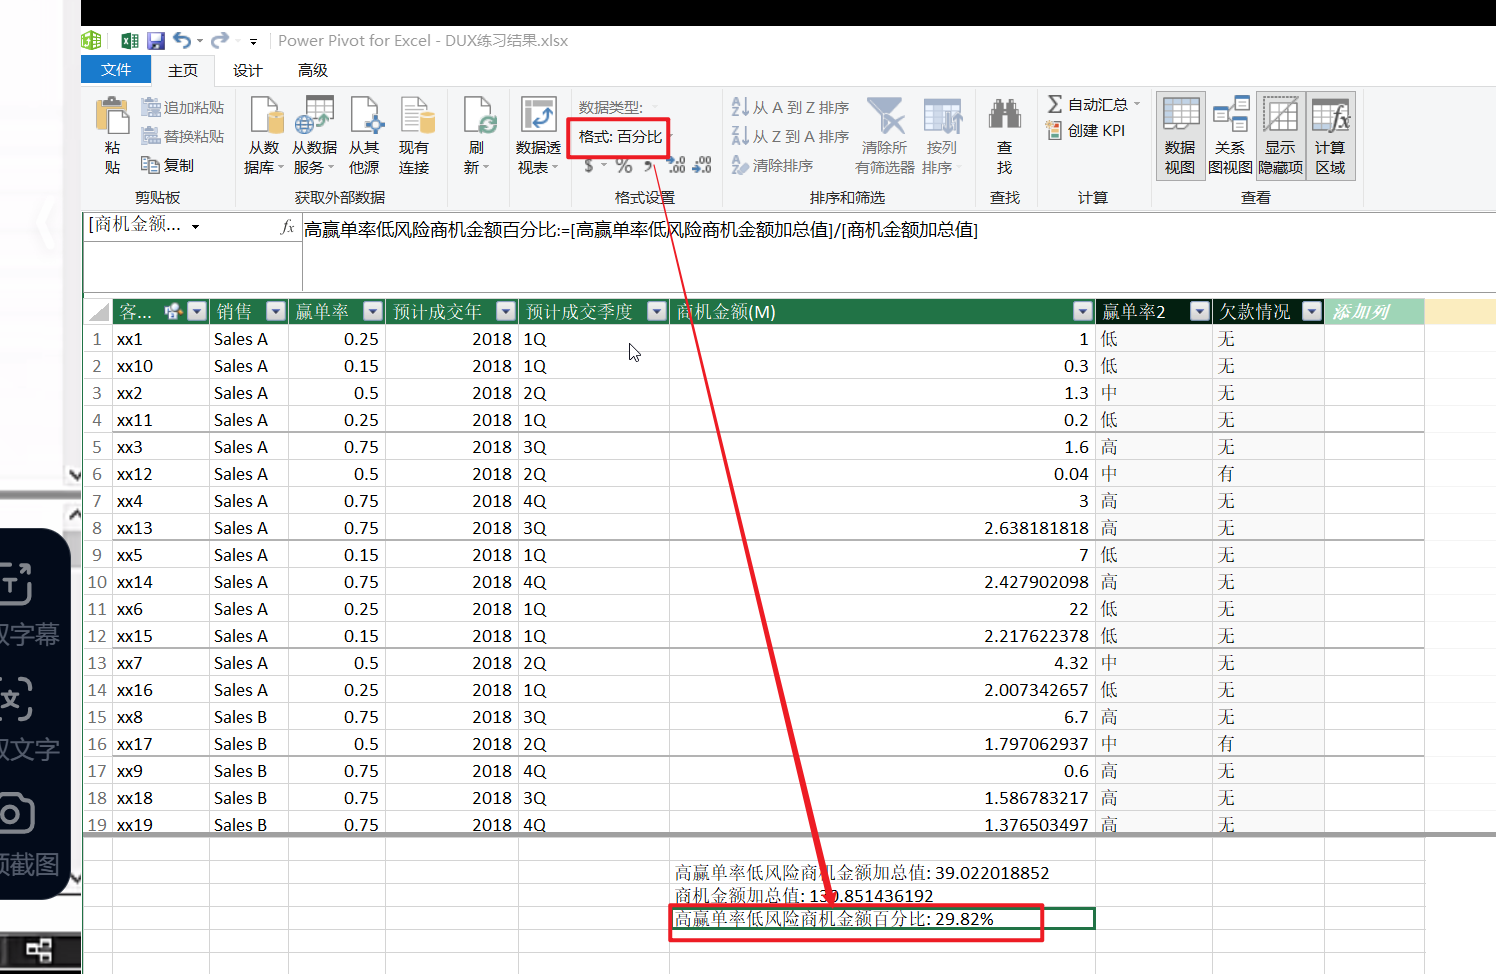Click From Other Sources (从其他源)

364,136
